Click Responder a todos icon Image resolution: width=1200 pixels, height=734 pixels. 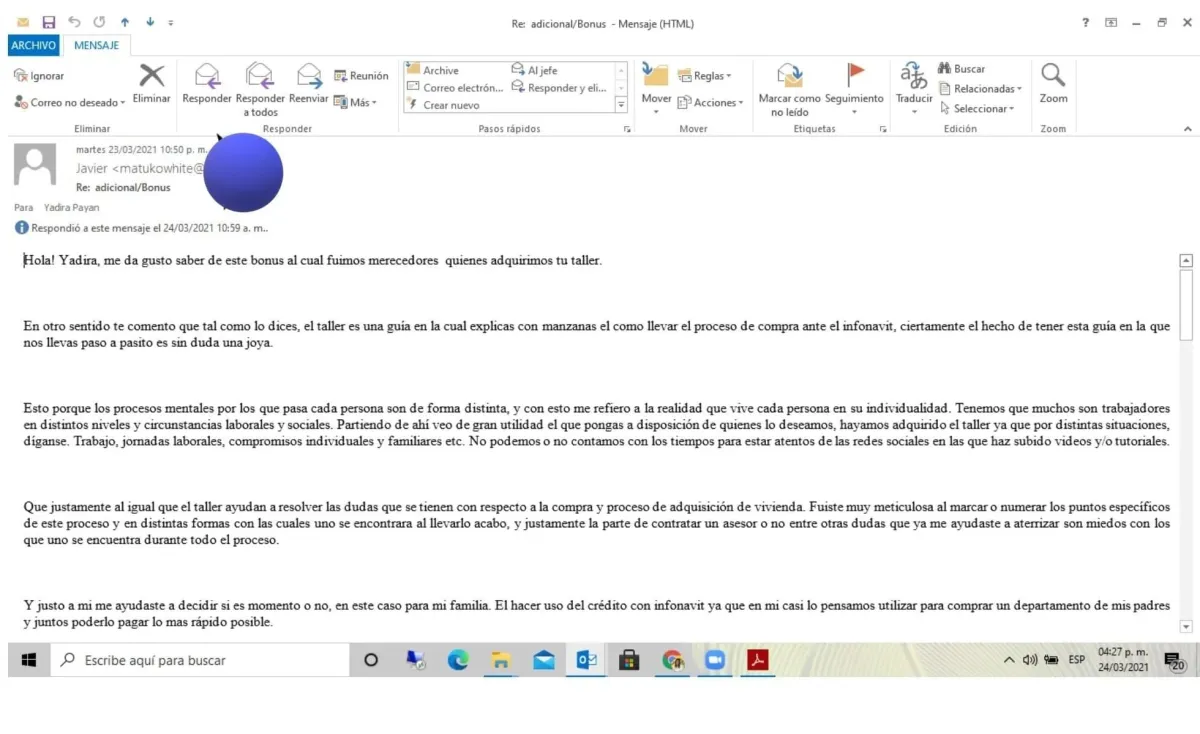click(x=260, y=76)
